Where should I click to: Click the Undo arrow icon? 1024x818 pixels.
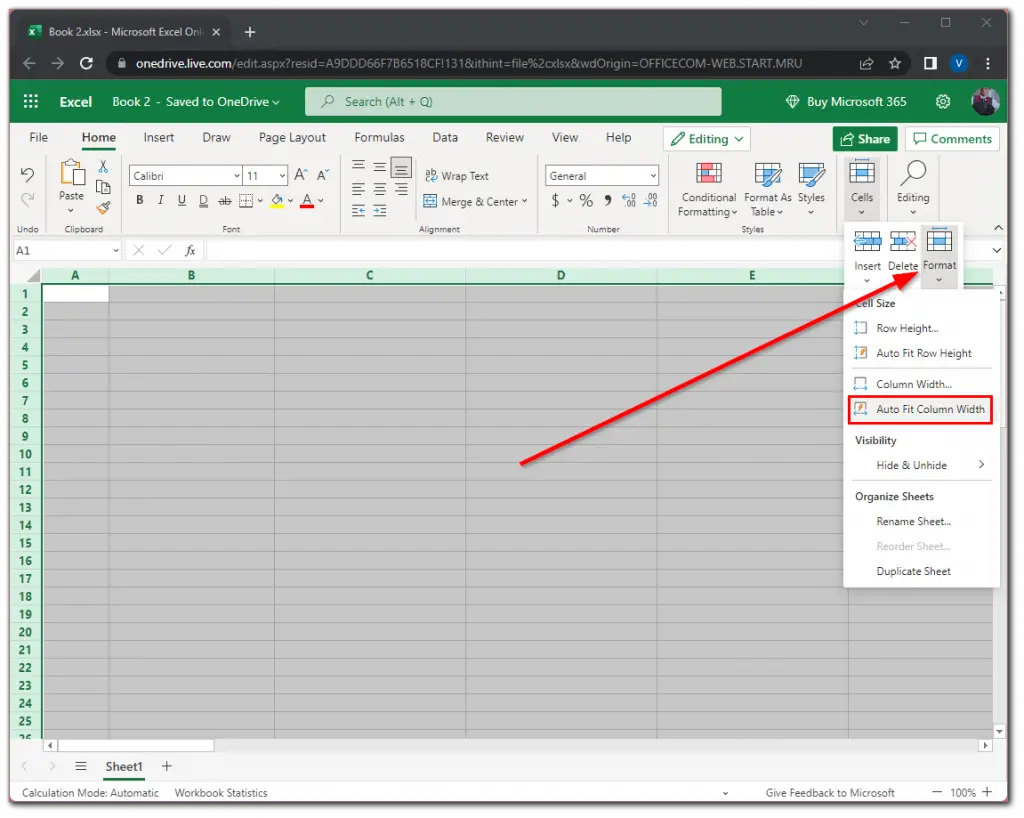[27, 175]
